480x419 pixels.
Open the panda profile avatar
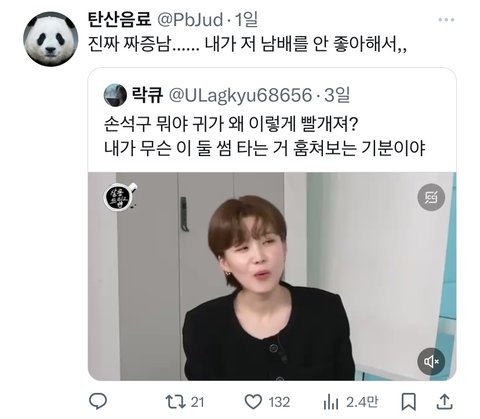(50, 39)
